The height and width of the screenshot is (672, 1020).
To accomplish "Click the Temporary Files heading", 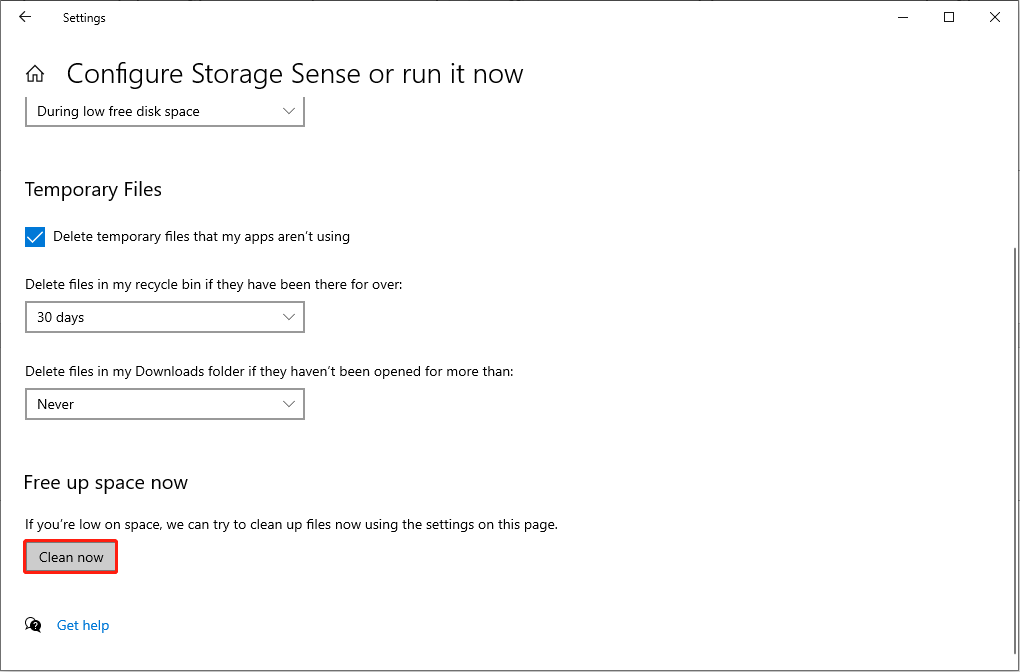I will [x=93, y=189].
